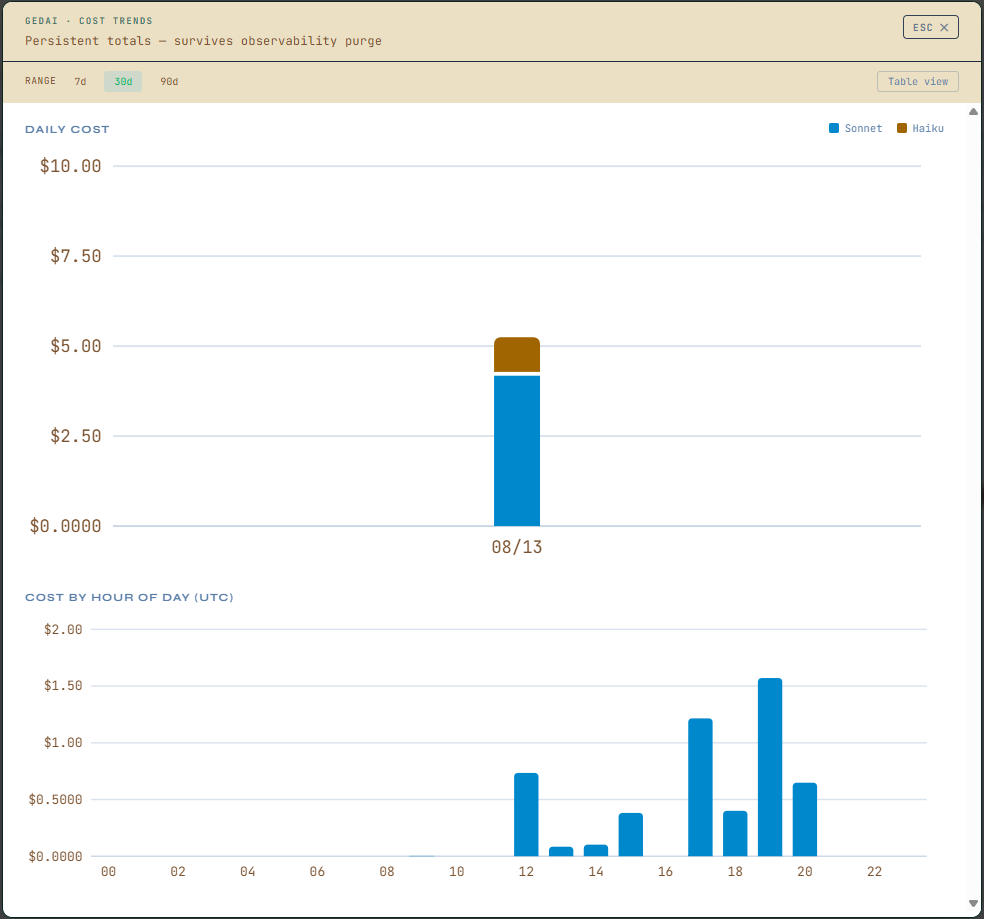
Task: Click the Sonnet segment of the 08/13 bar
Action: [x=516, y=451]
